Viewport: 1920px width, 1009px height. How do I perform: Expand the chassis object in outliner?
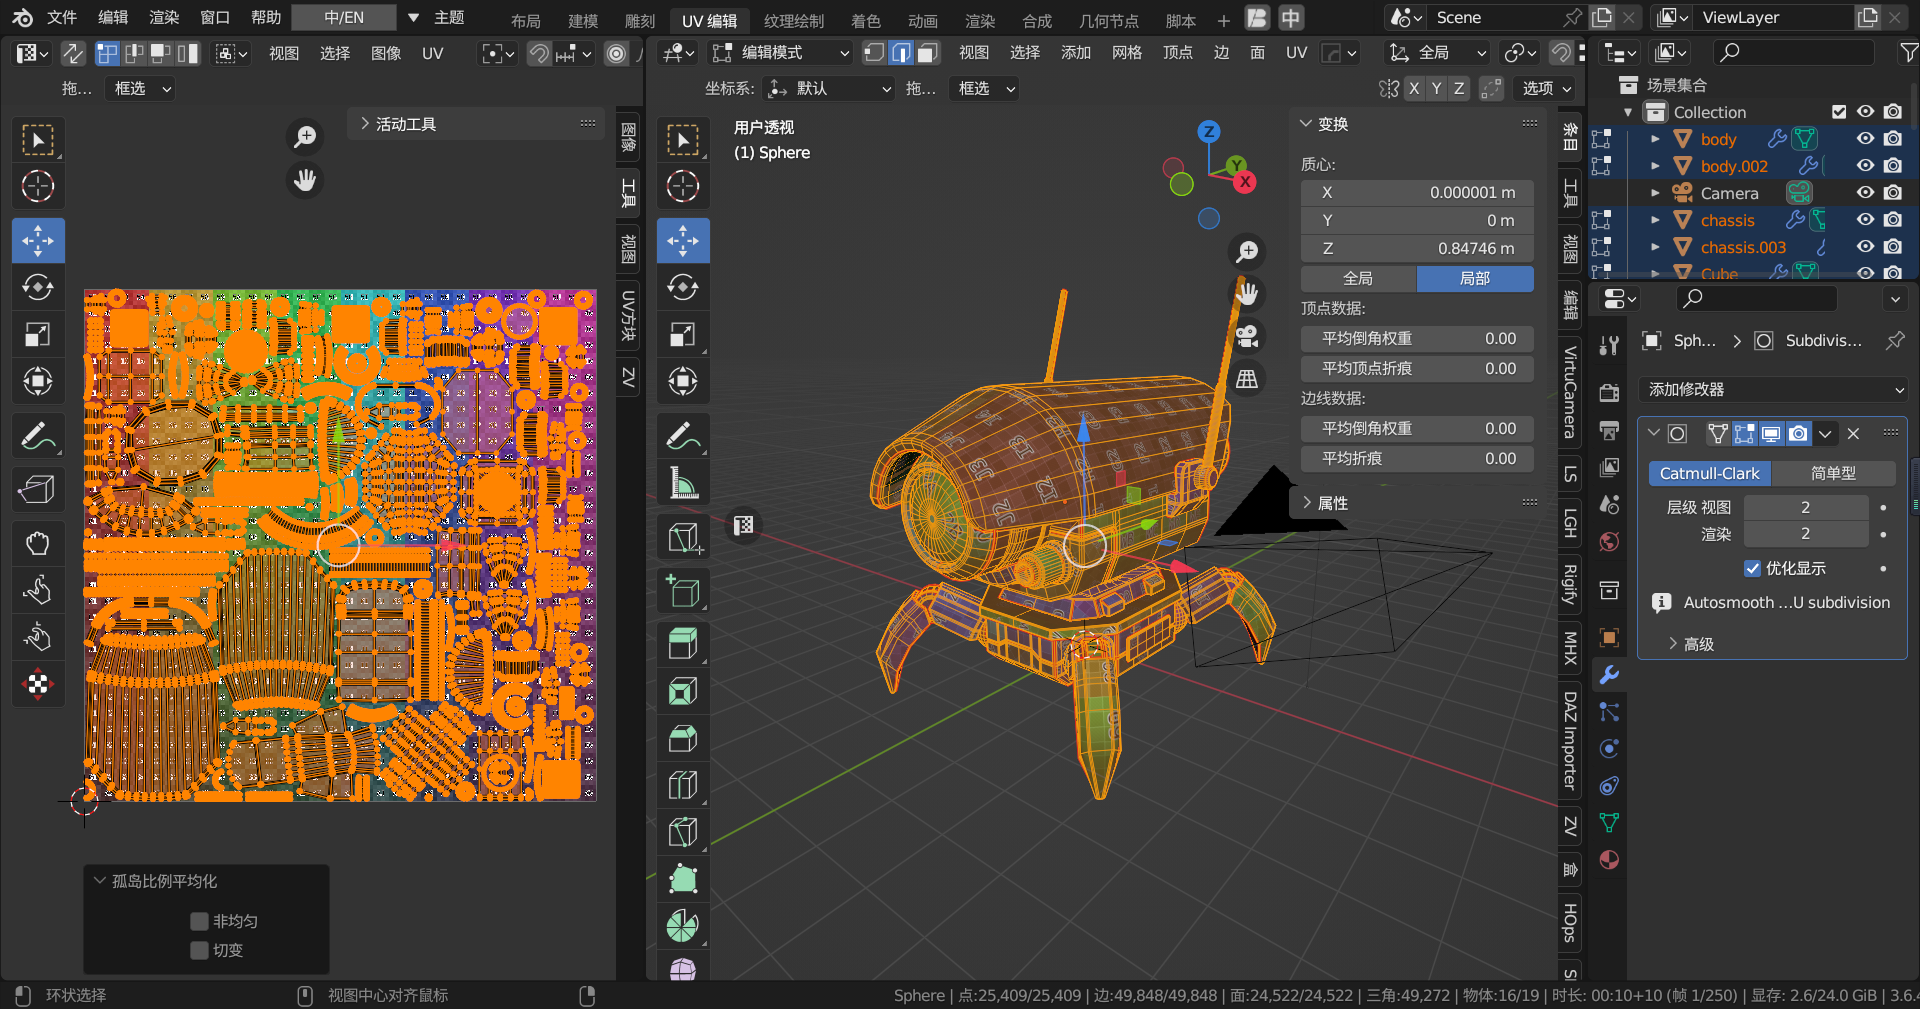tap(1655, 220)
